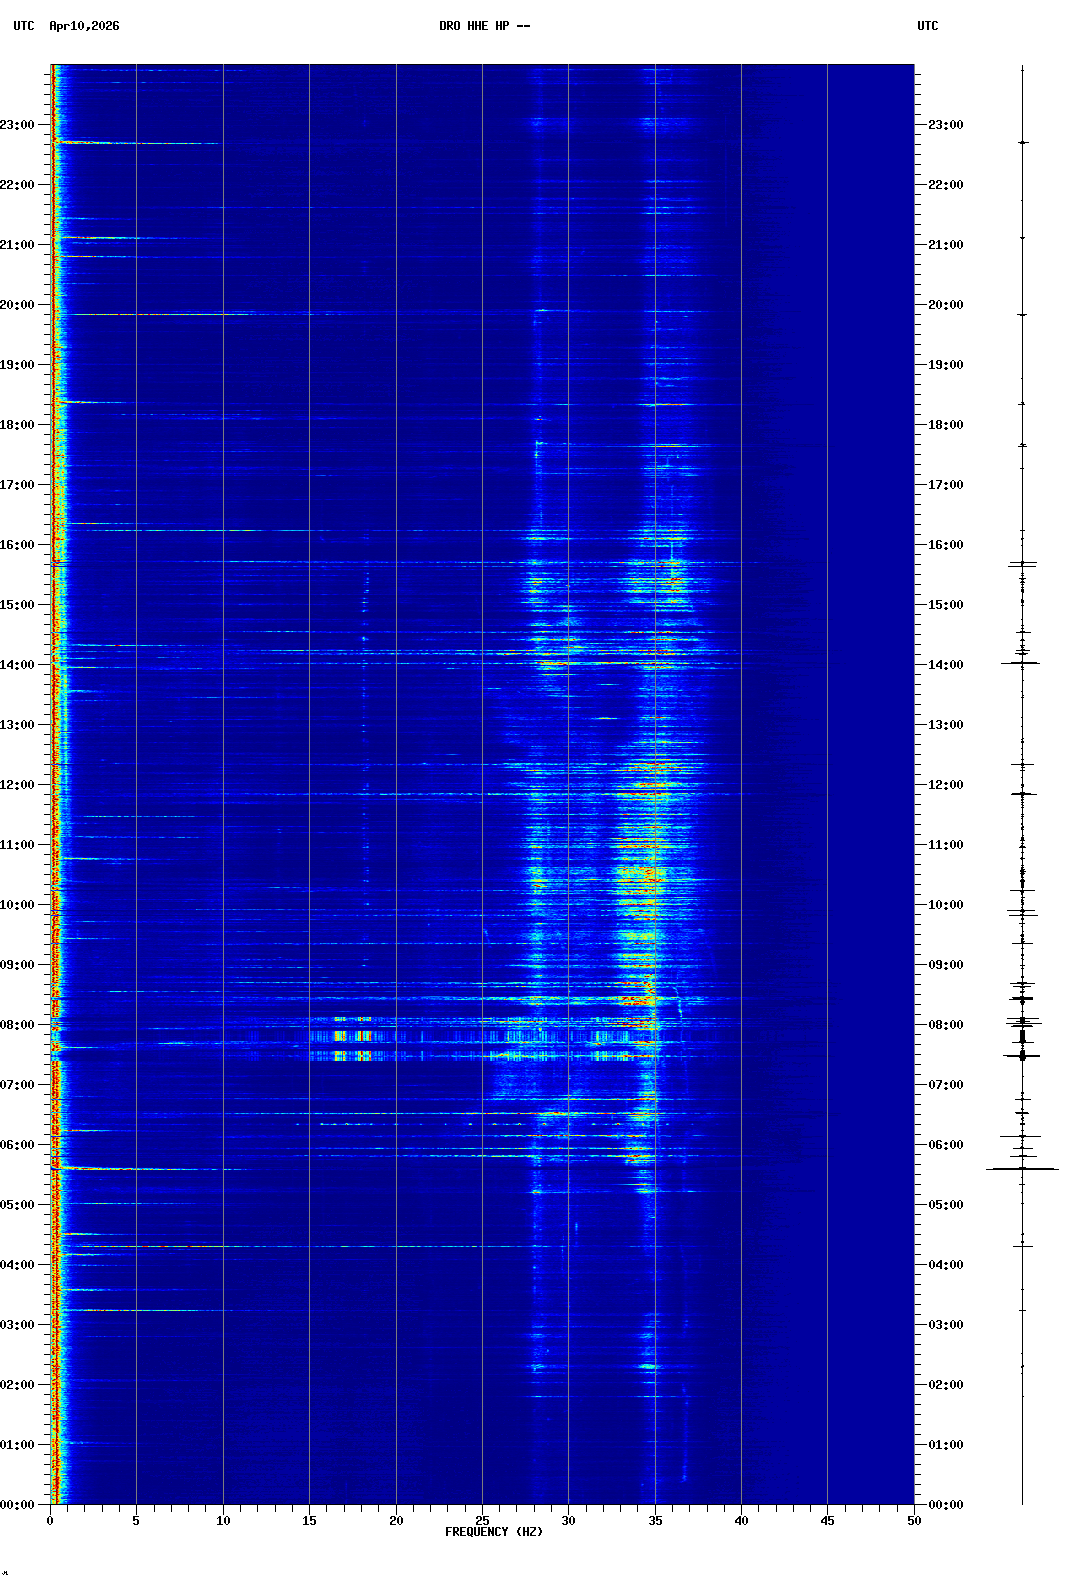
Task: Select 14:00 on the left time axis
Action: coord(17,665)
